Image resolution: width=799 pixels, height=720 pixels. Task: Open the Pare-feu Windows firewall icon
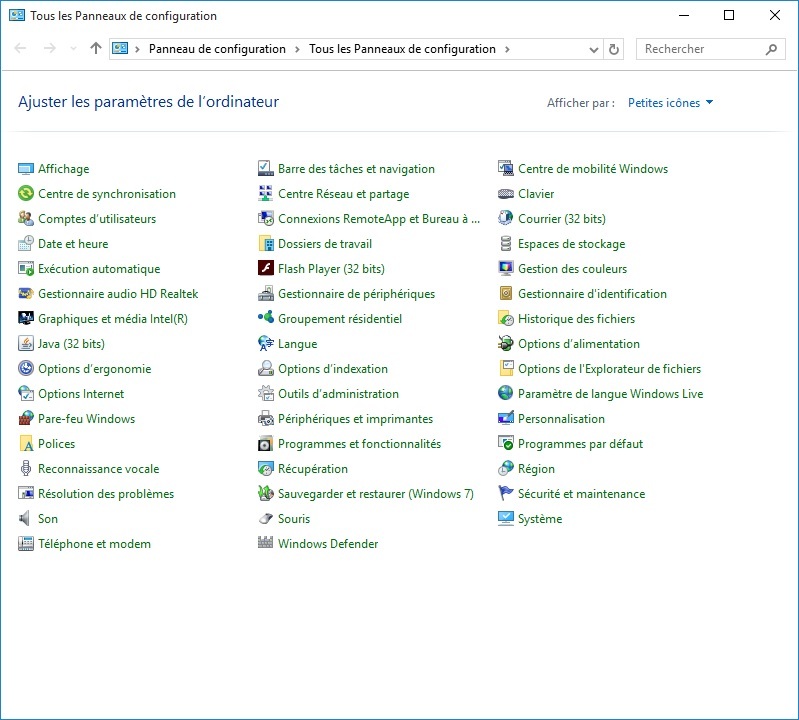[25, 418]
